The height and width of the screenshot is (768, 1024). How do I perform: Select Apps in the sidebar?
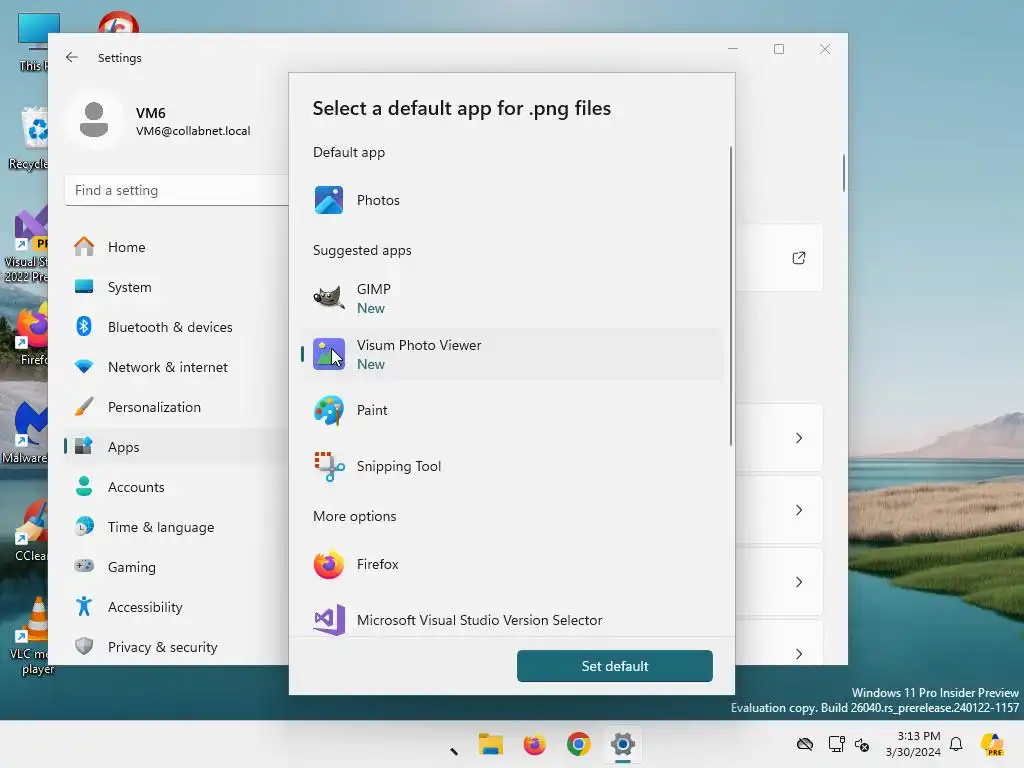coord(176,447)
